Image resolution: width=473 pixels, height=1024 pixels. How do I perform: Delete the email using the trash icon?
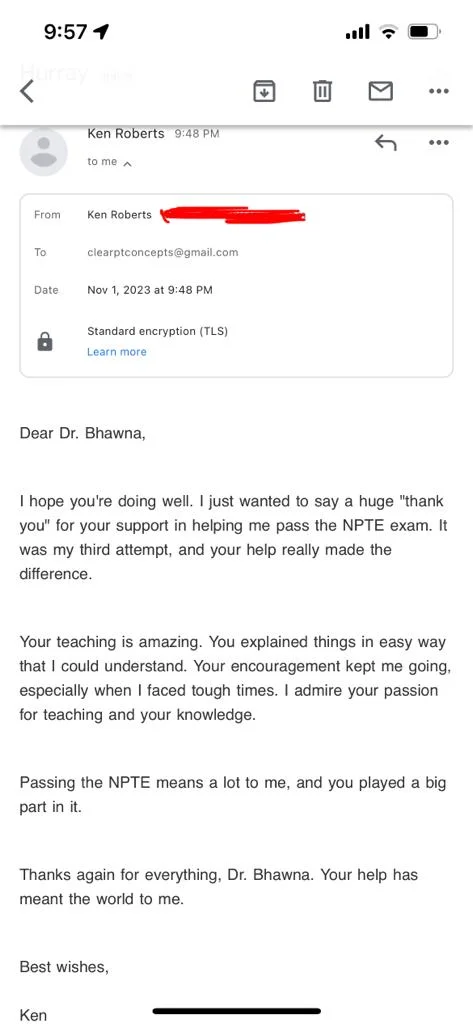tap(322, 91)
